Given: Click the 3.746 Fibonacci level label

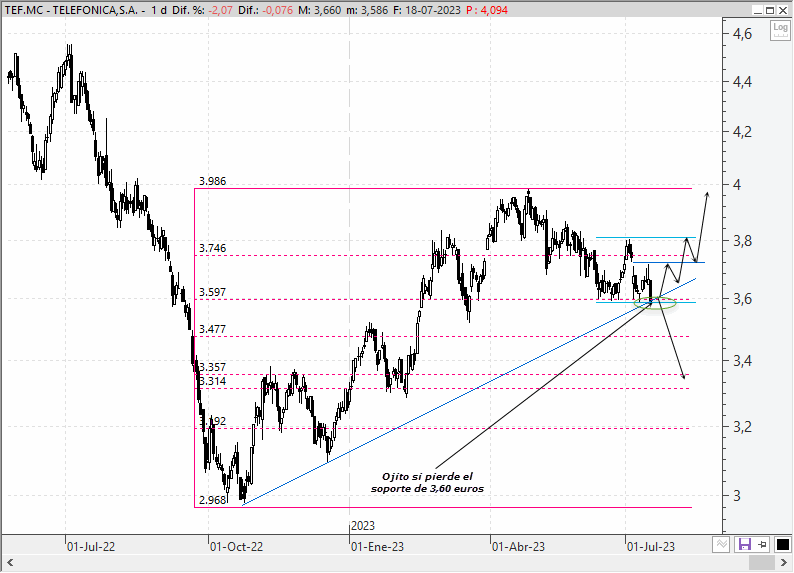Looking at the screenshot, I should [x=213, y=248].
